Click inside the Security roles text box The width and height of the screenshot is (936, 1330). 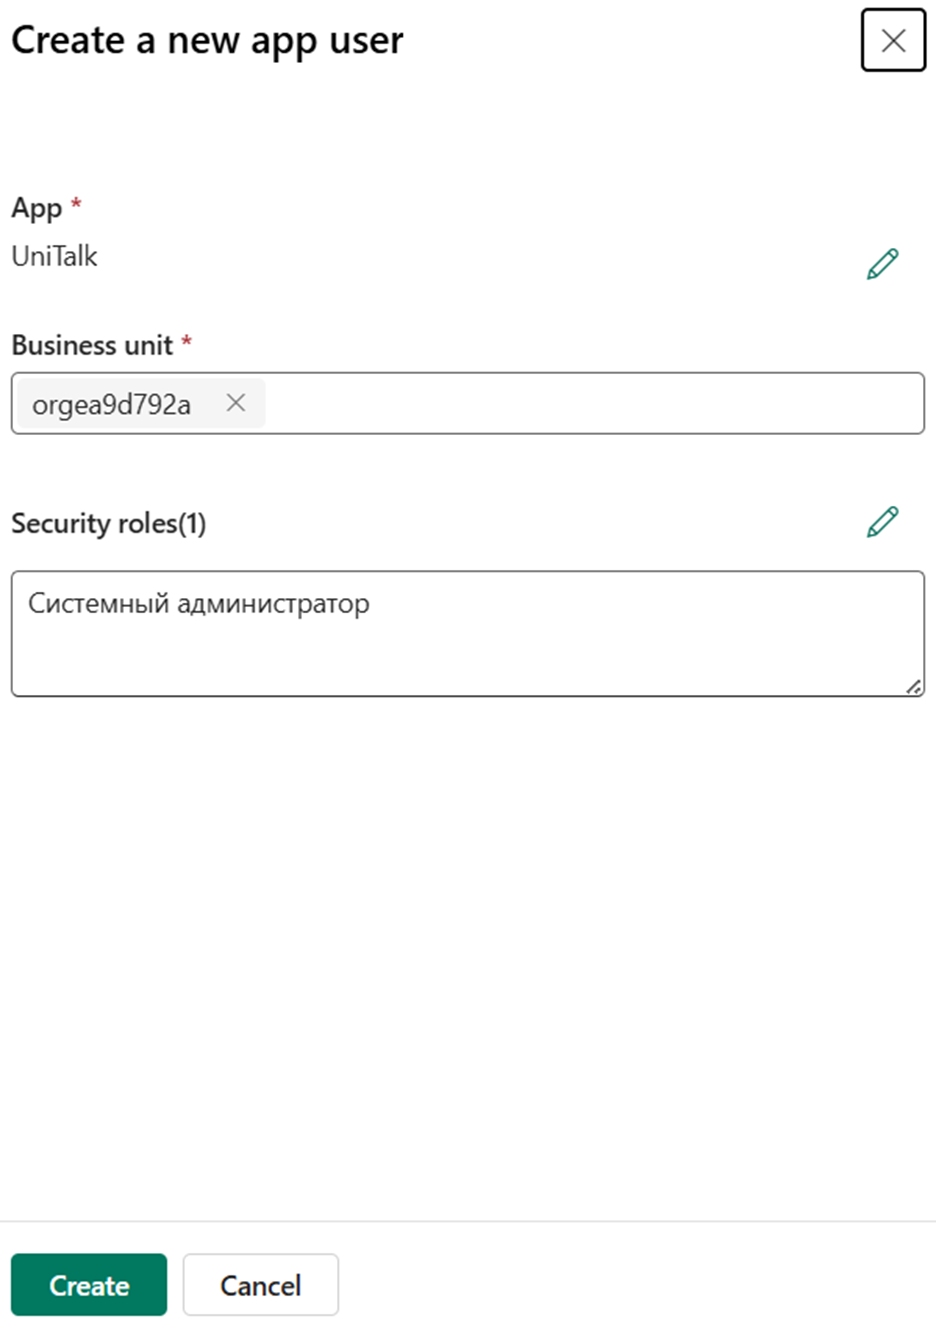468,634
